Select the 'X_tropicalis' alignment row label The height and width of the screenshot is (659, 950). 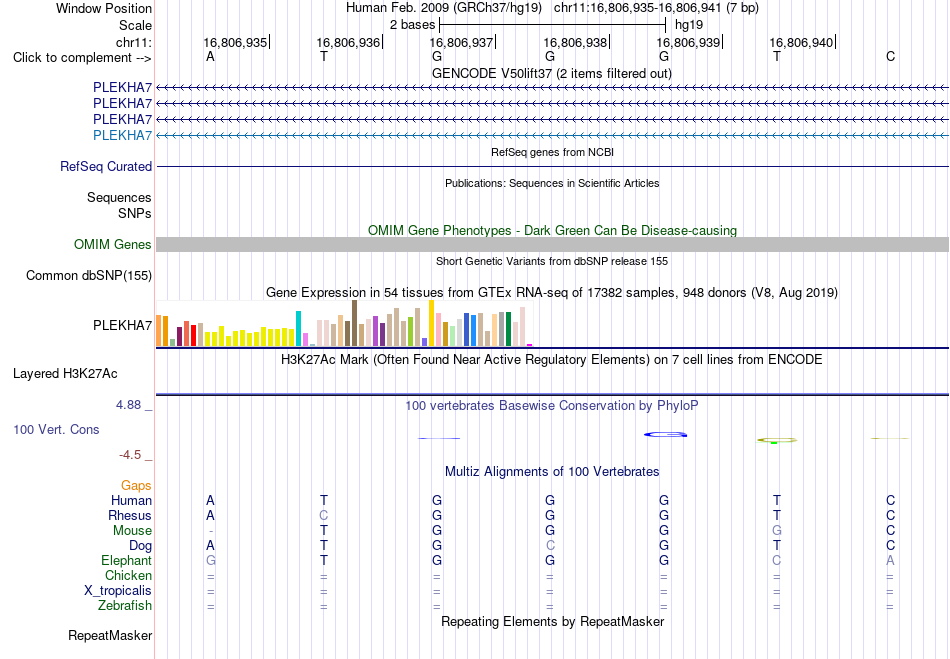118,591
